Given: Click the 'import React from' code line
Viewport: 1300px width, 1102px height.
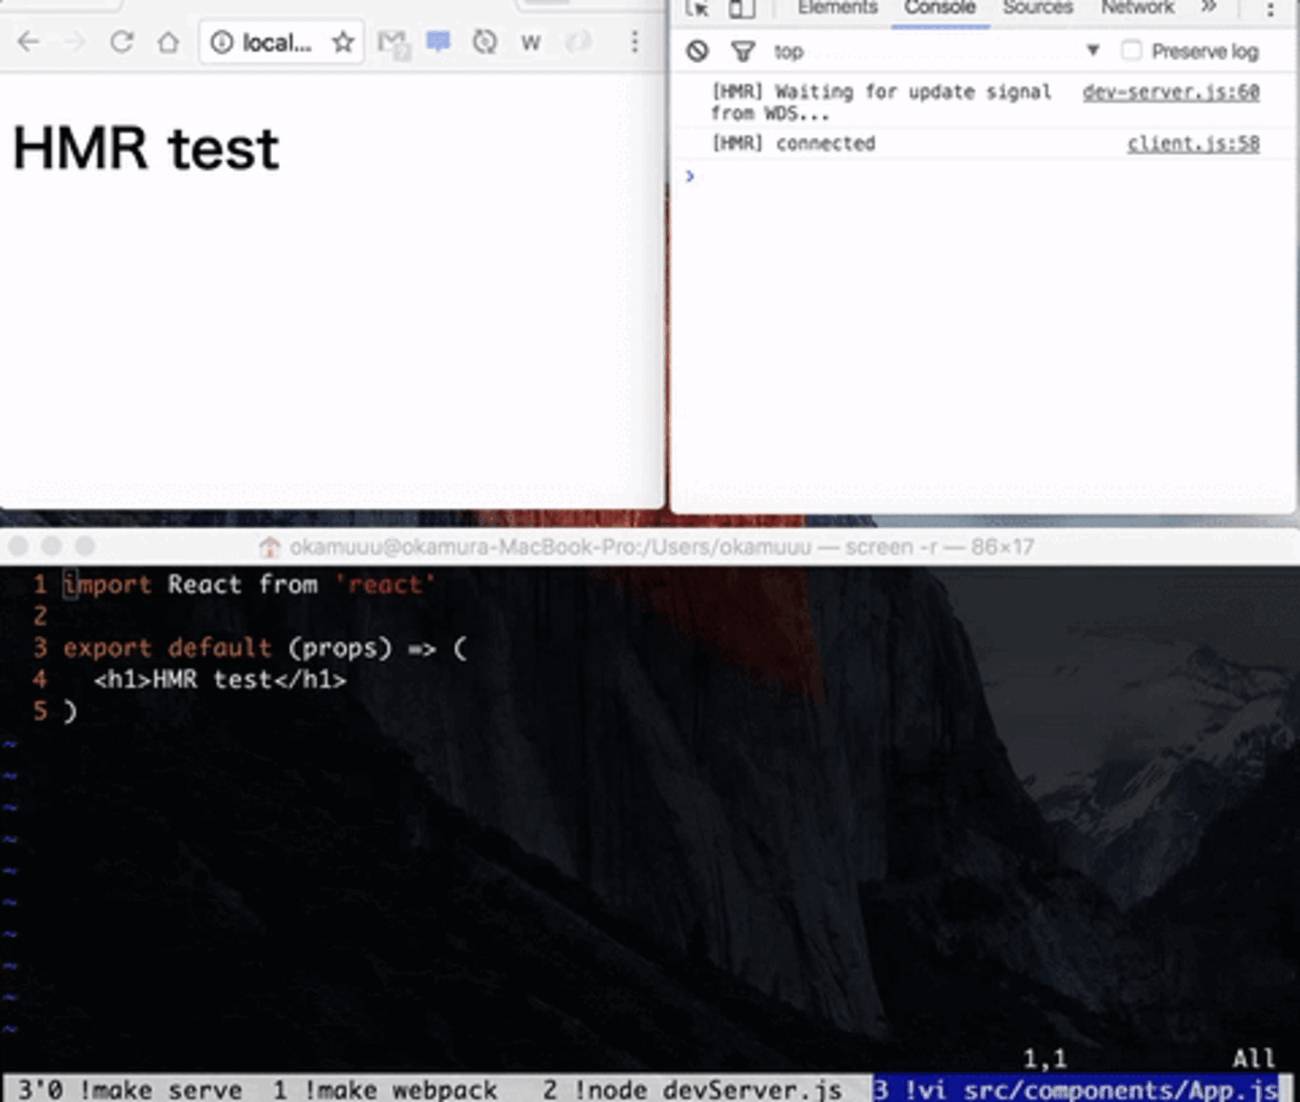Looking at the screenshot, I should tap(248, 584).
